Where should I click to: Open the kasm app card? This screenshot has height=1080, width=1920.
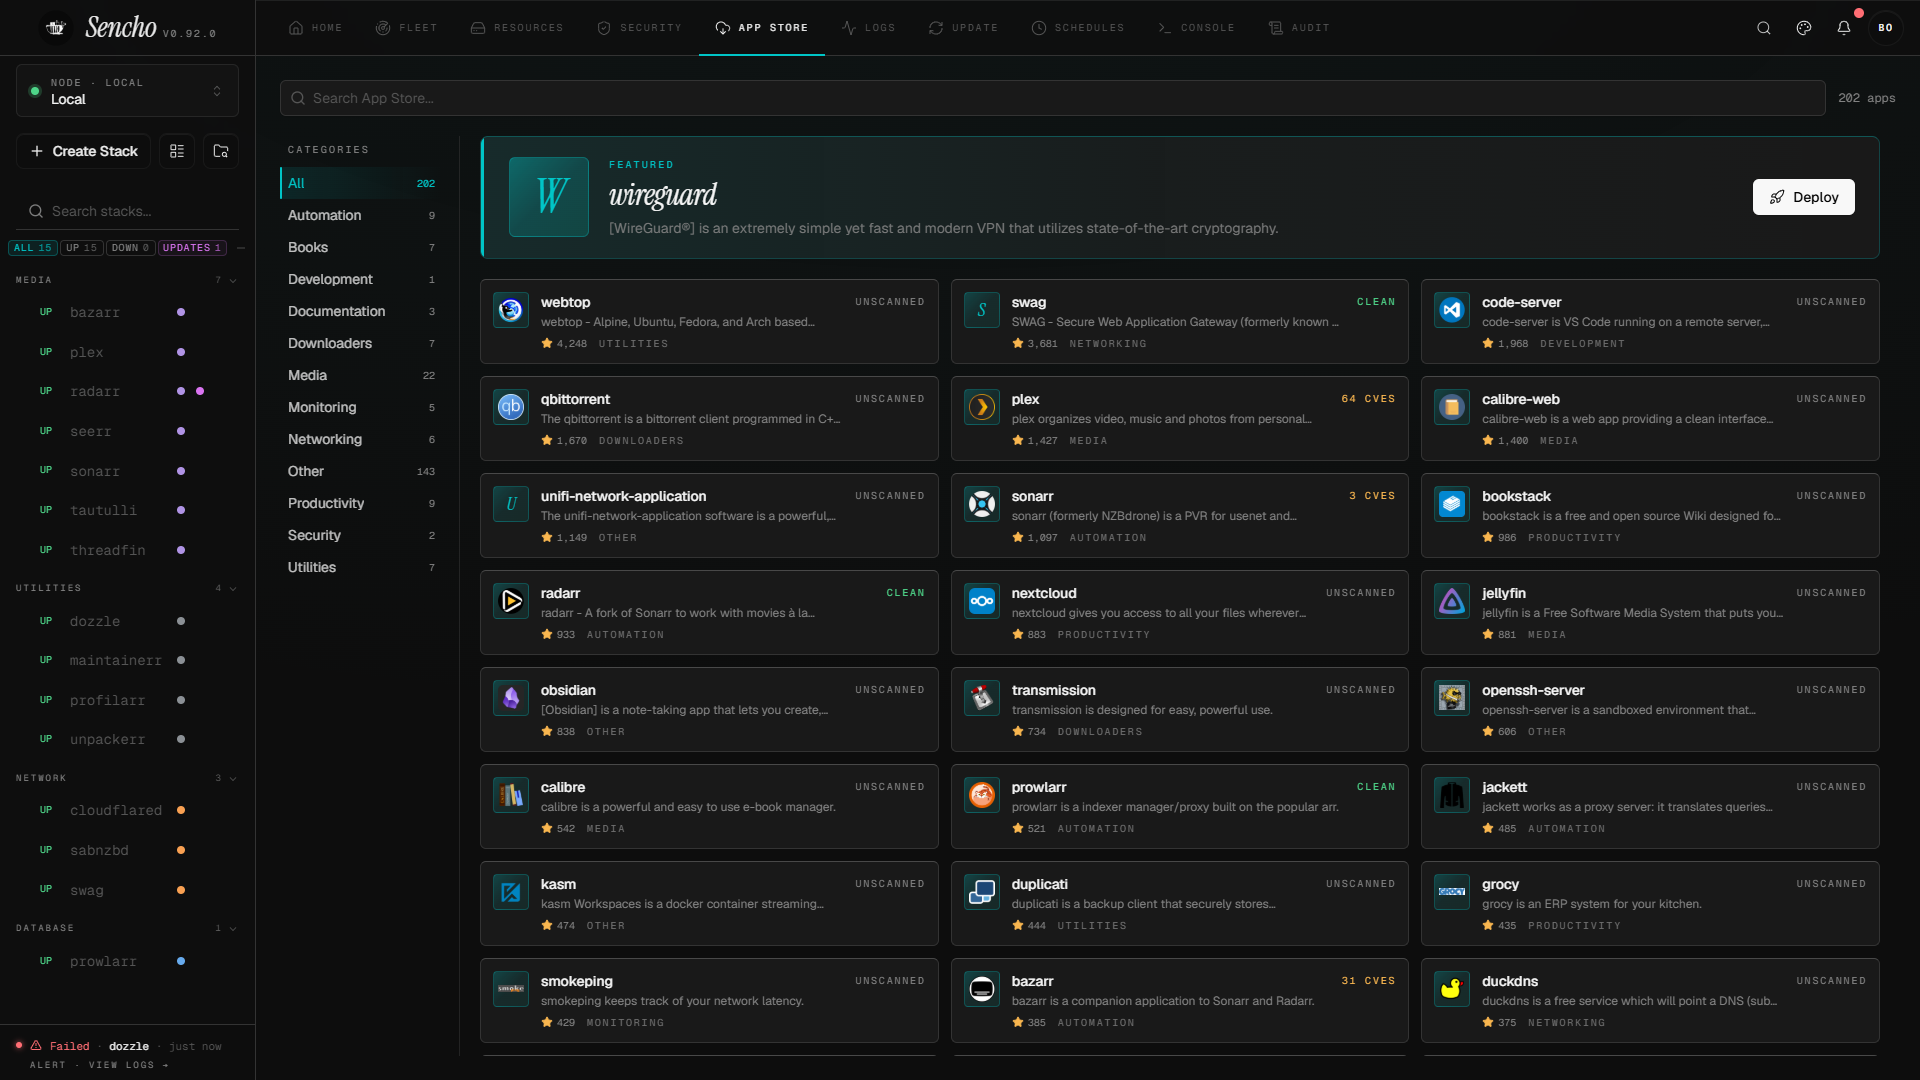click(709, 903)
